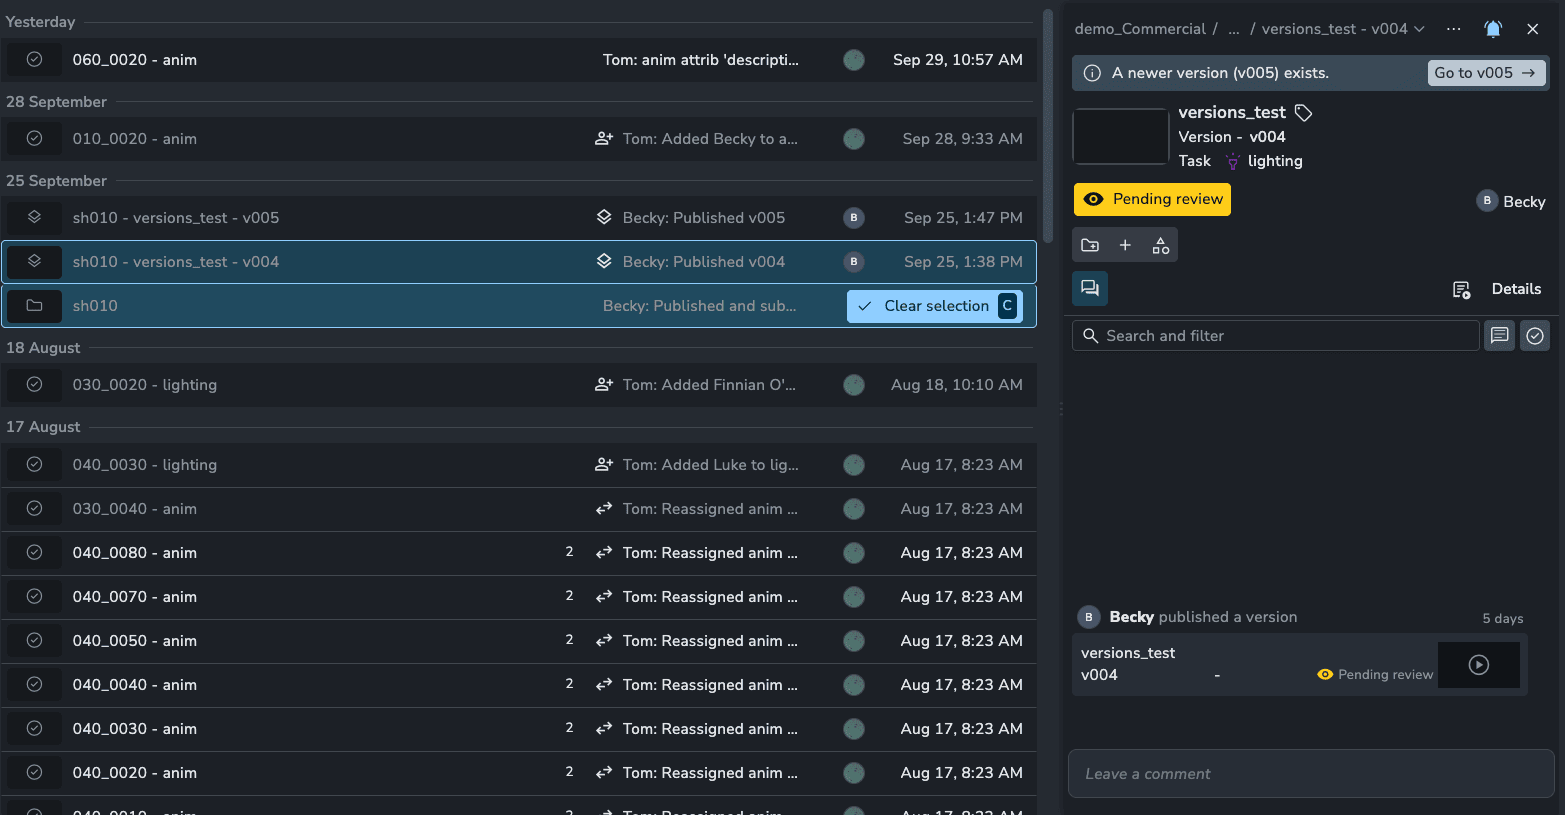
Task: Click the task icon on 040_0030 - anim
Action: (34, 729)
